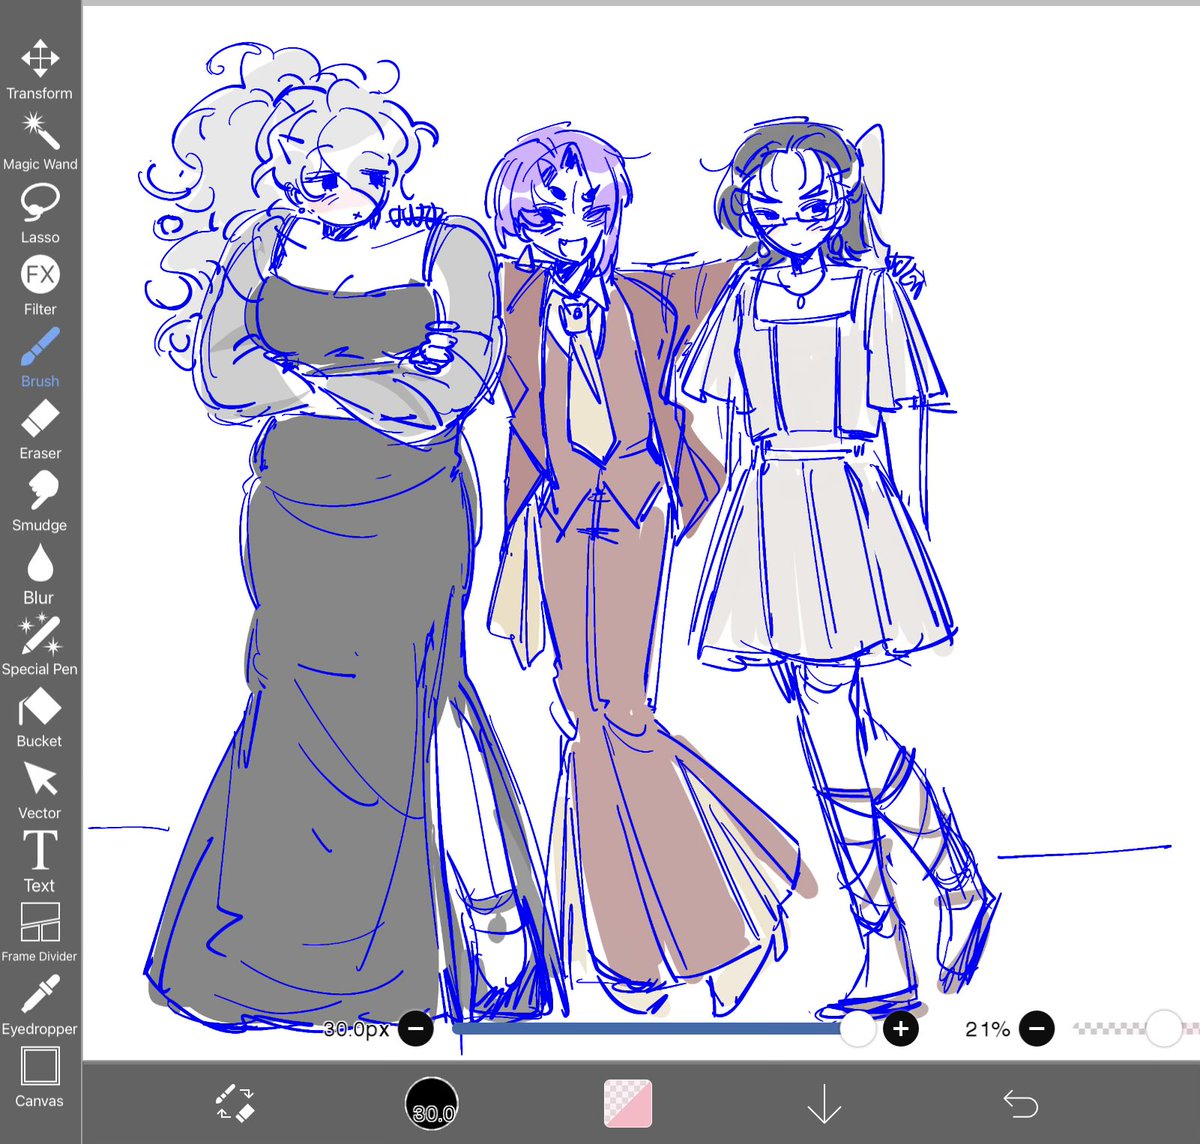Select the Bucket fill tool
The image size is (1200, 1144).
pyautogui.click(x=40, y=718)
